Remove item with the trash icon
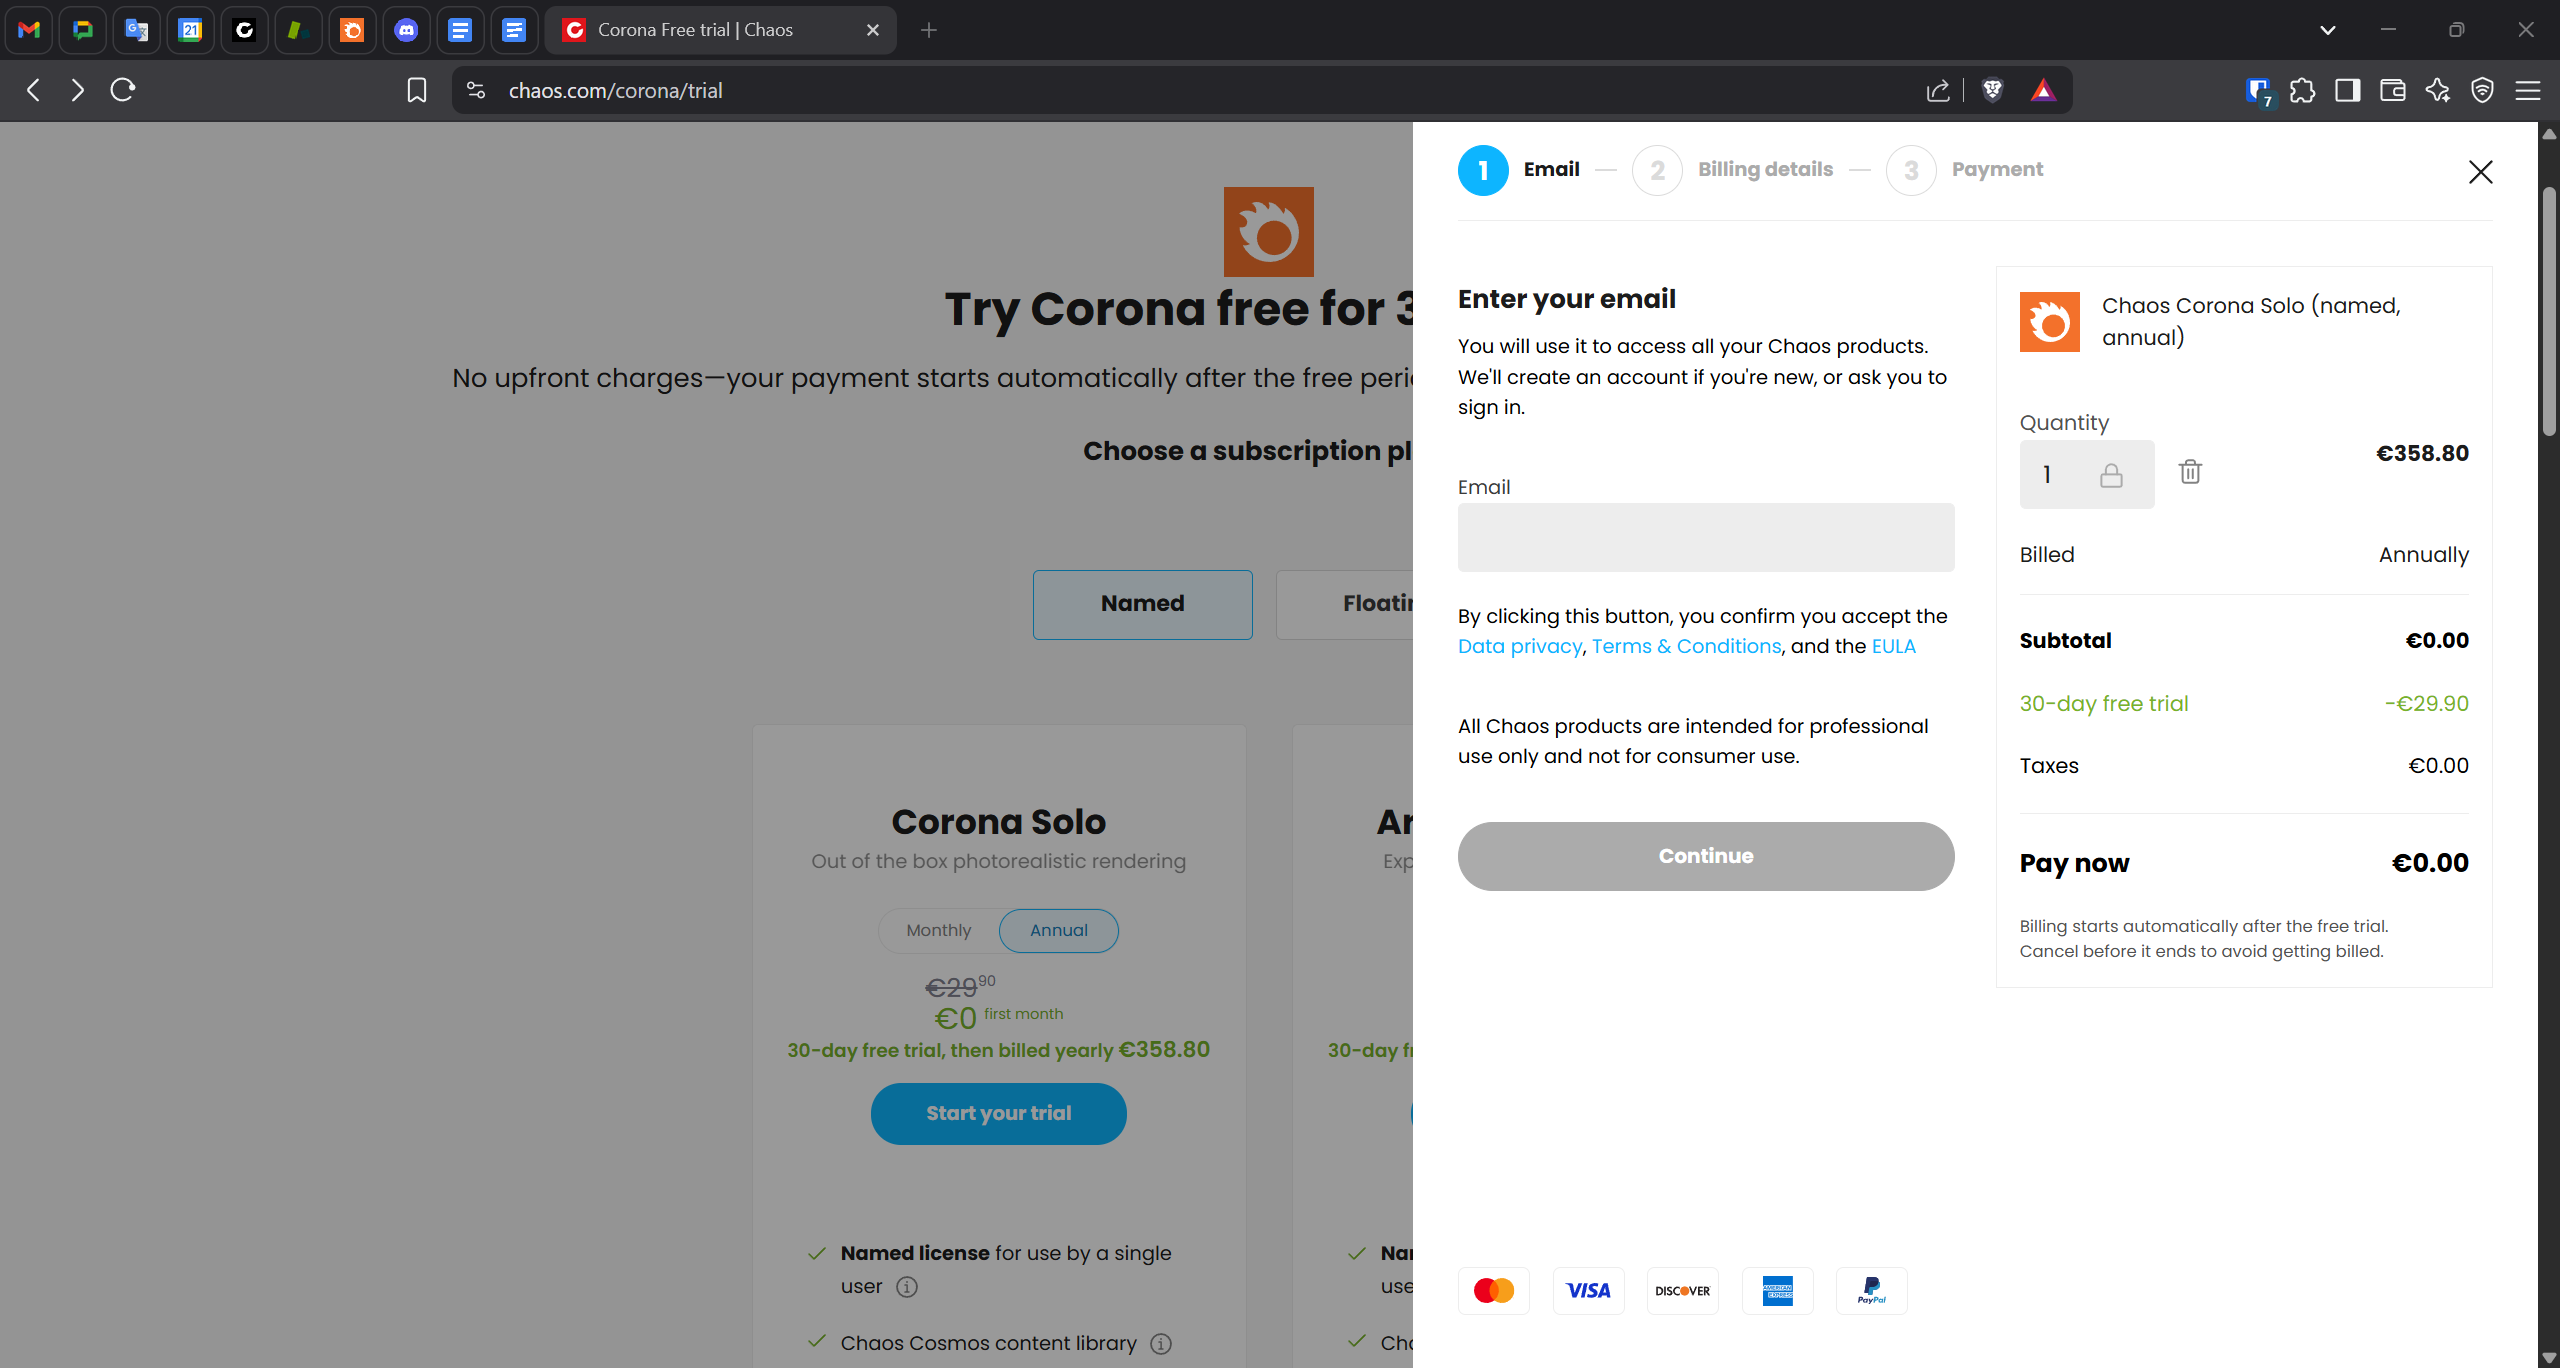The image size is (2560, 1368). 2190,472
